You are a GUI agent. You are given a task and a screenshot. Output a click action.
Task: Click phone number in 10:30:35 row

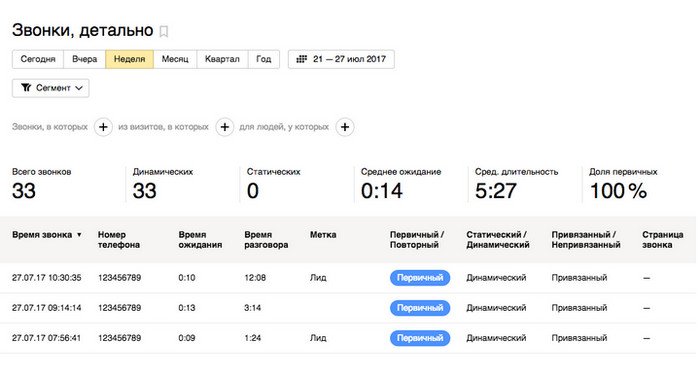coord(120,277)
